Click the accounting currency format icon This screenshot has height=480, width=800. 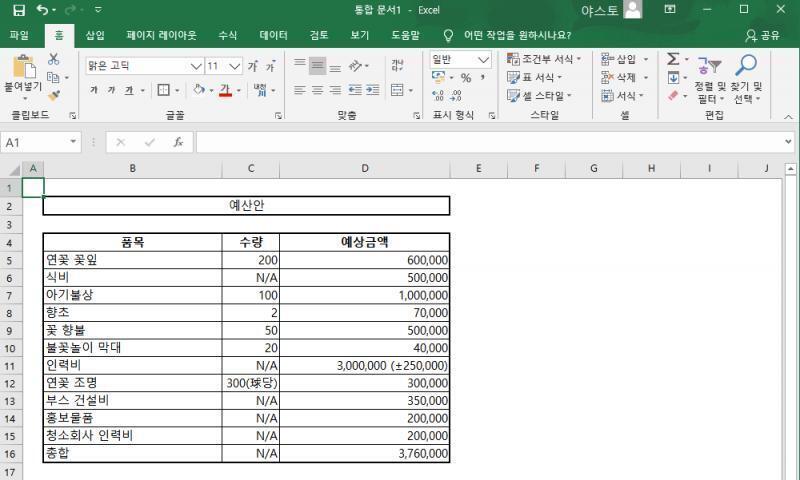438,78
